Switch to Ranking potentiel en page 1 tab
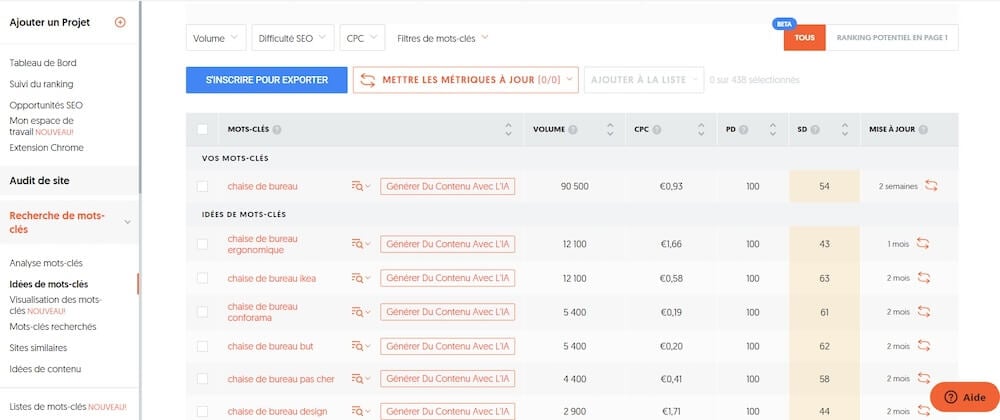The height and width of the screenshot is (420, 1000). (x=892, y=38)
